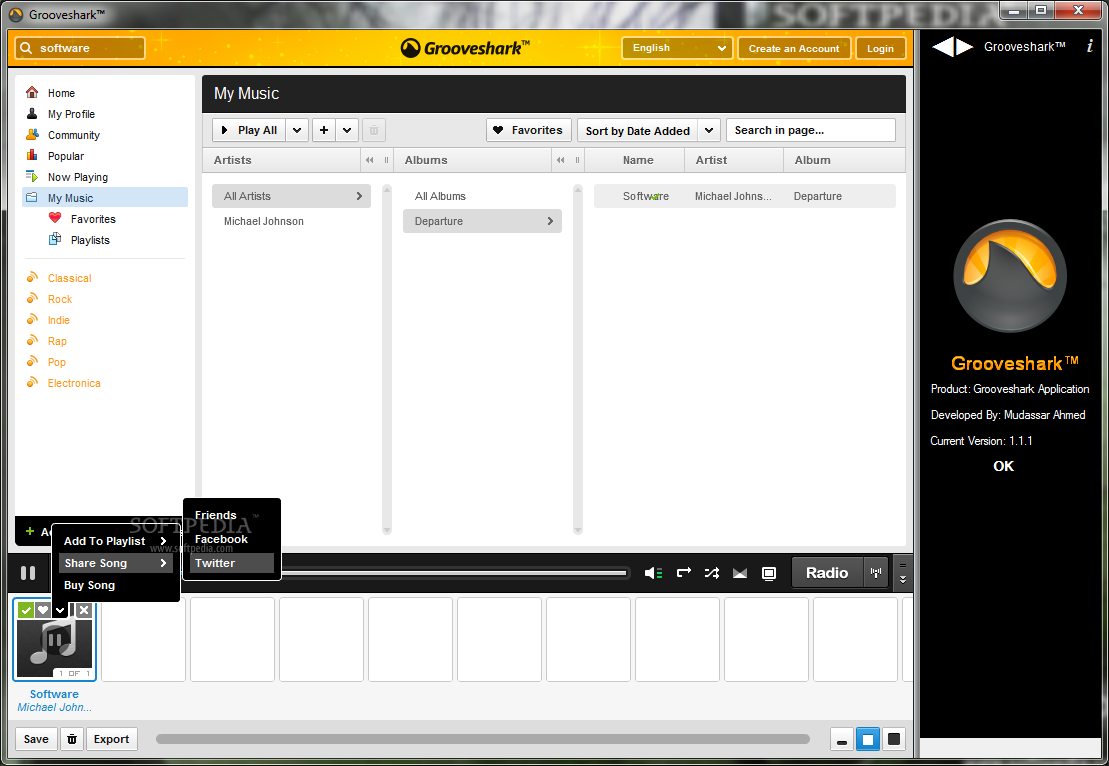Select All Artists row
Viewport: 1109px width, 766px height.
(291, 196)
